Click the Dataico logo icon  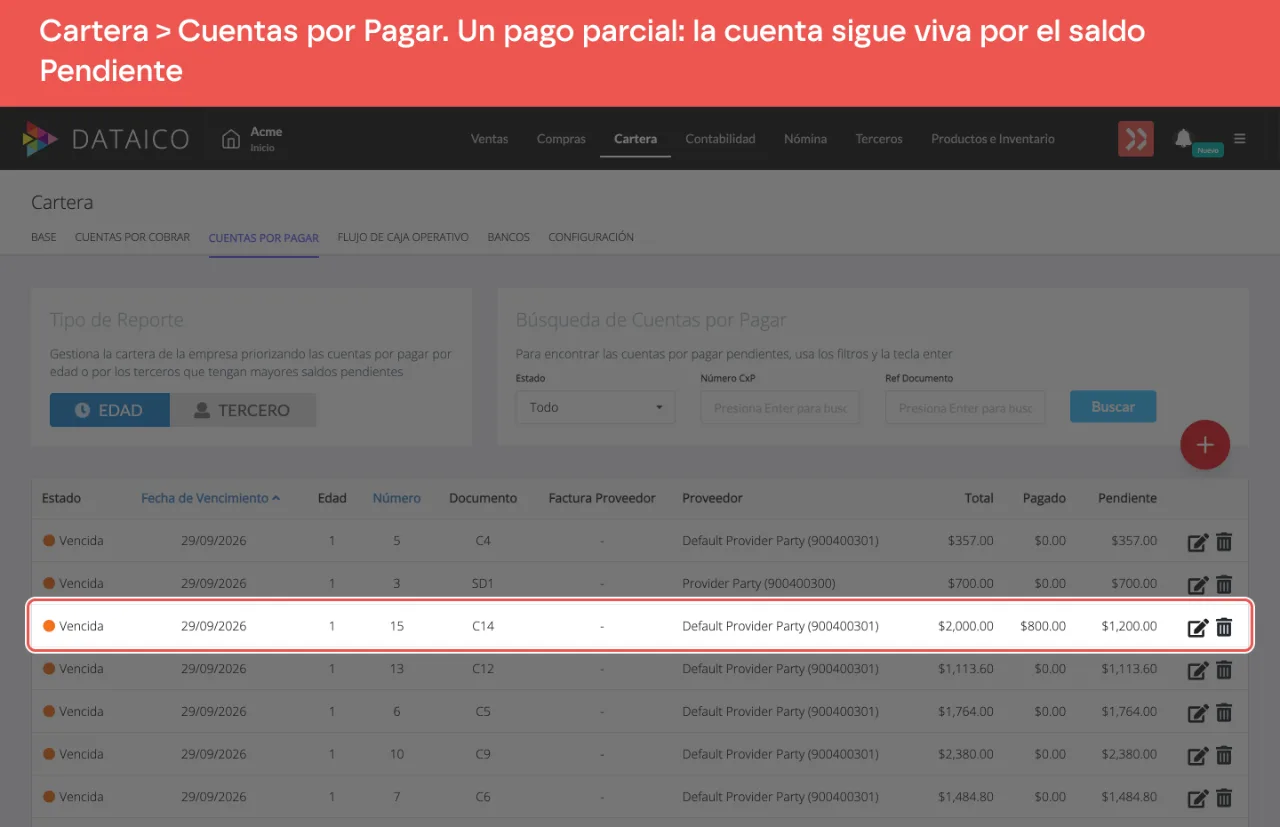point(40,139)
